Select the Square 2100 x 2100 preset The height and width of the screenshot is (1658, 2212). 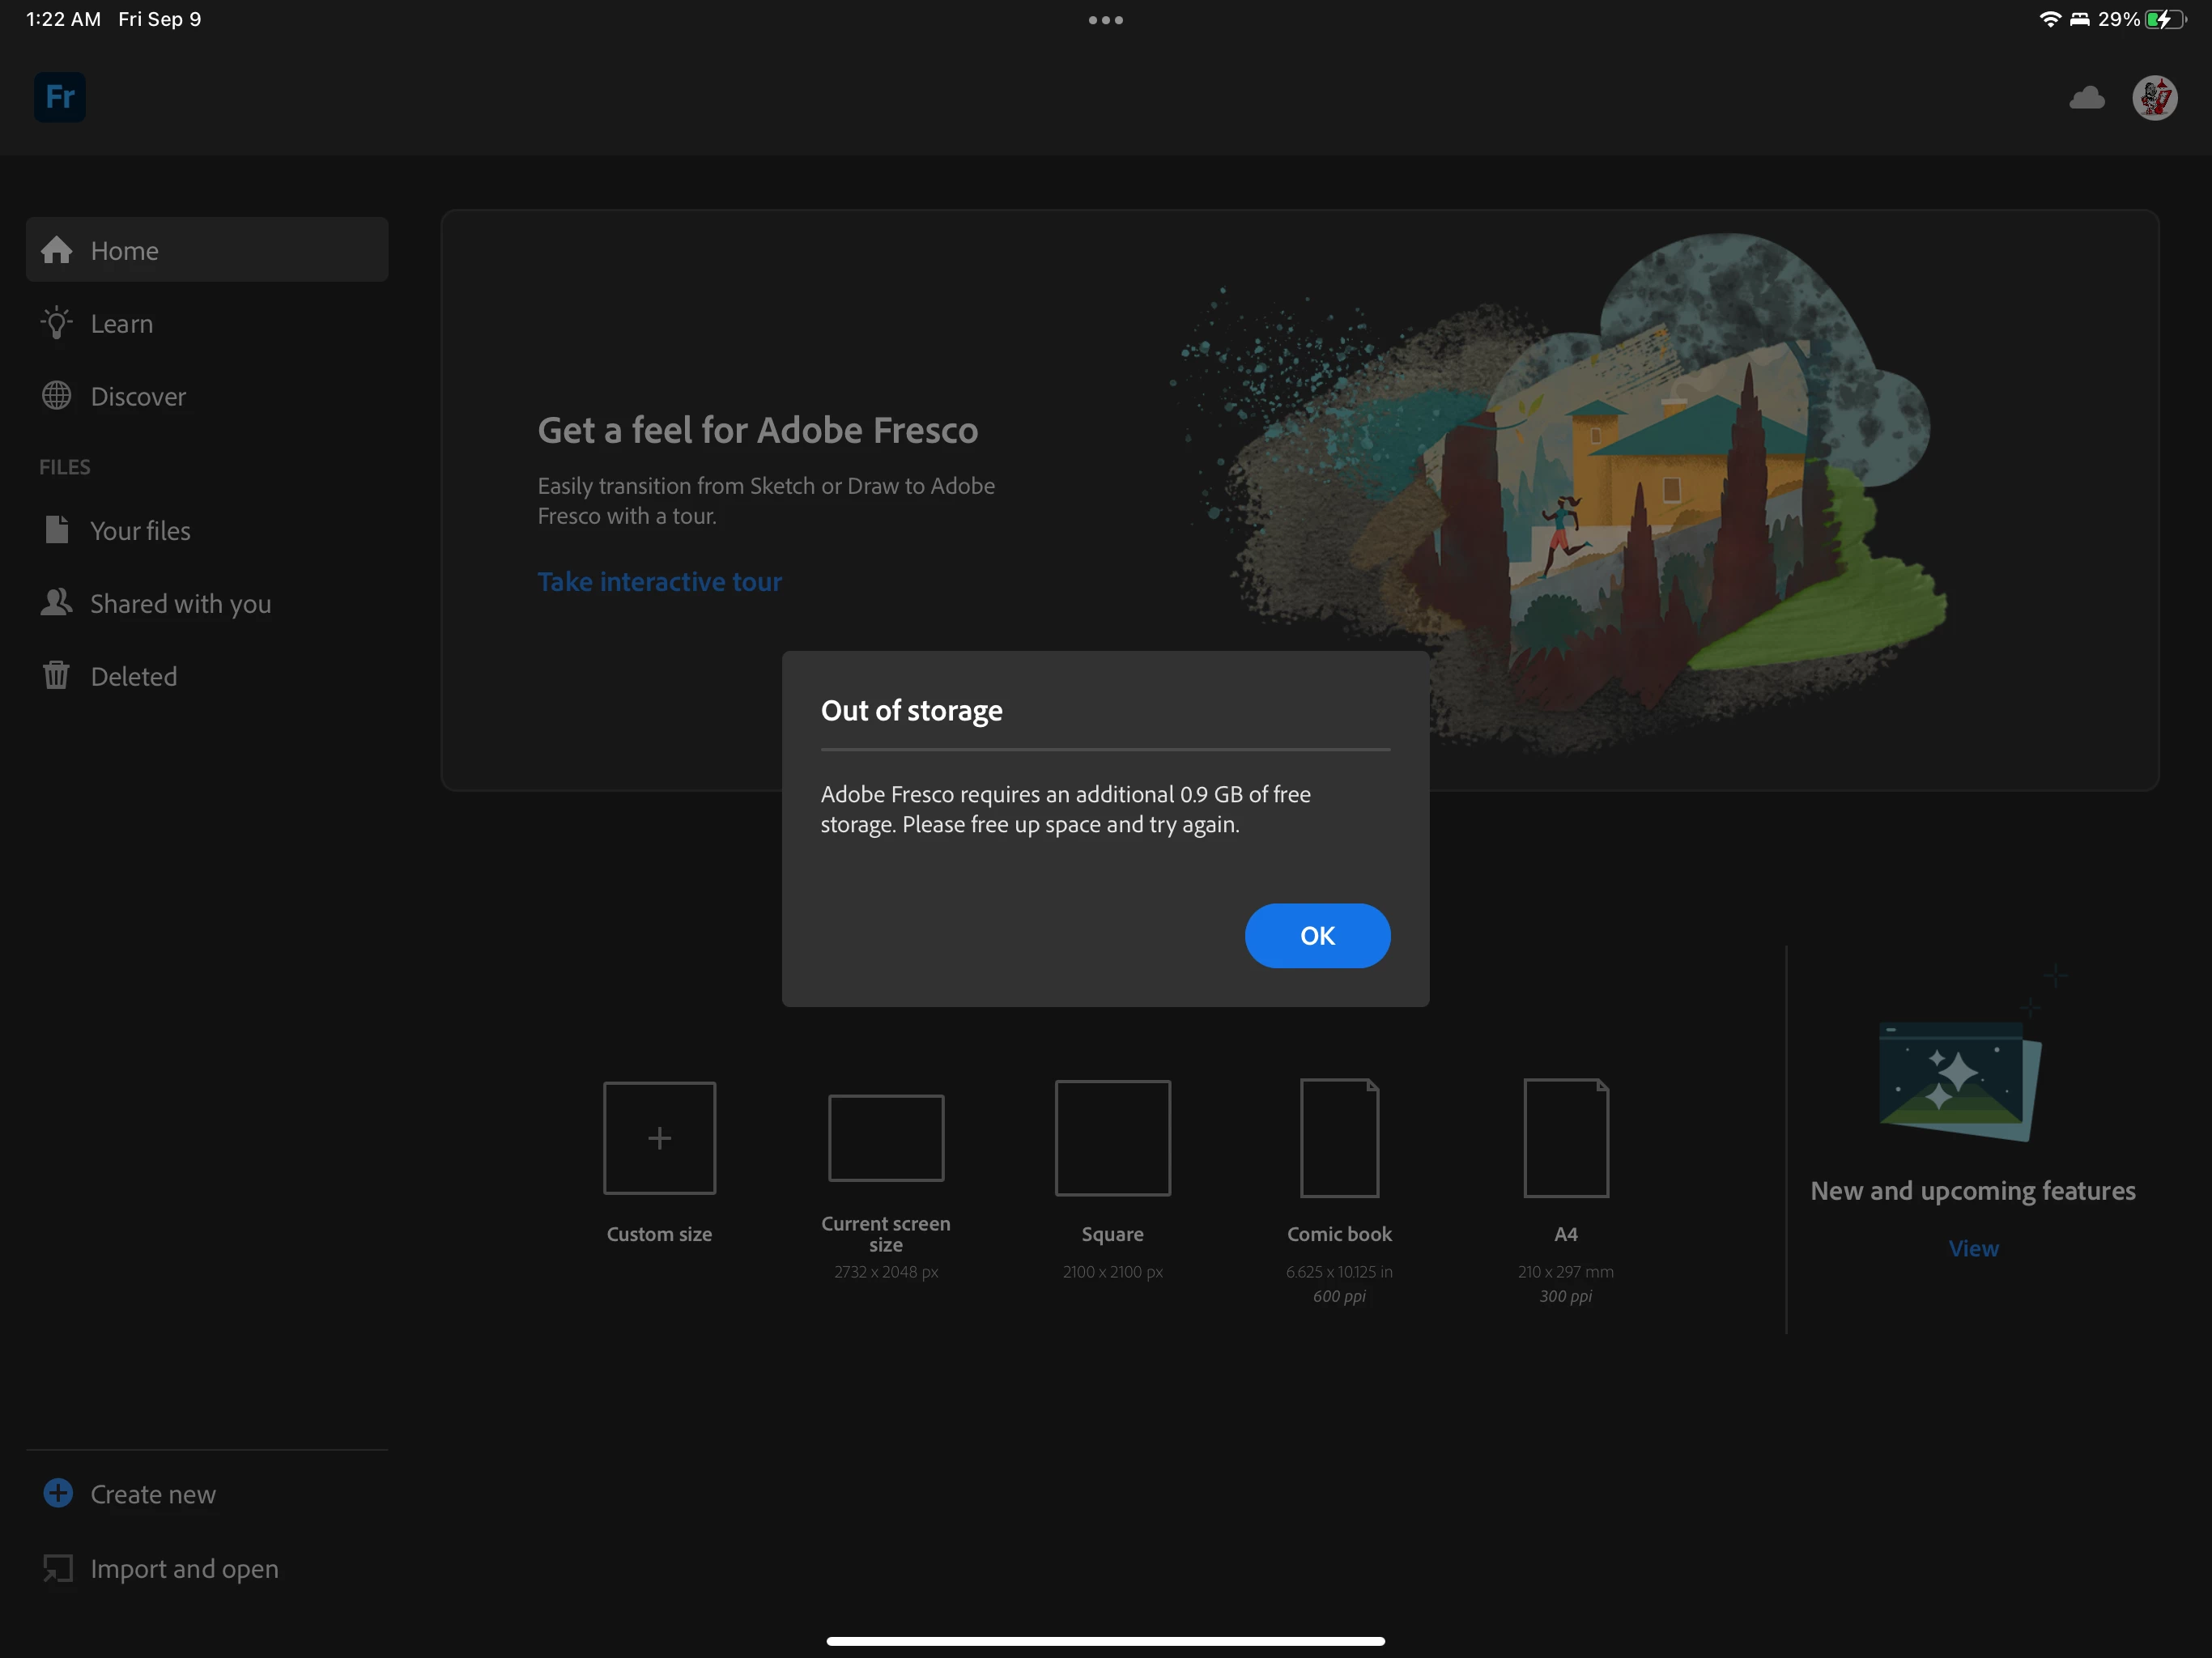[x=1112, y=1138]
